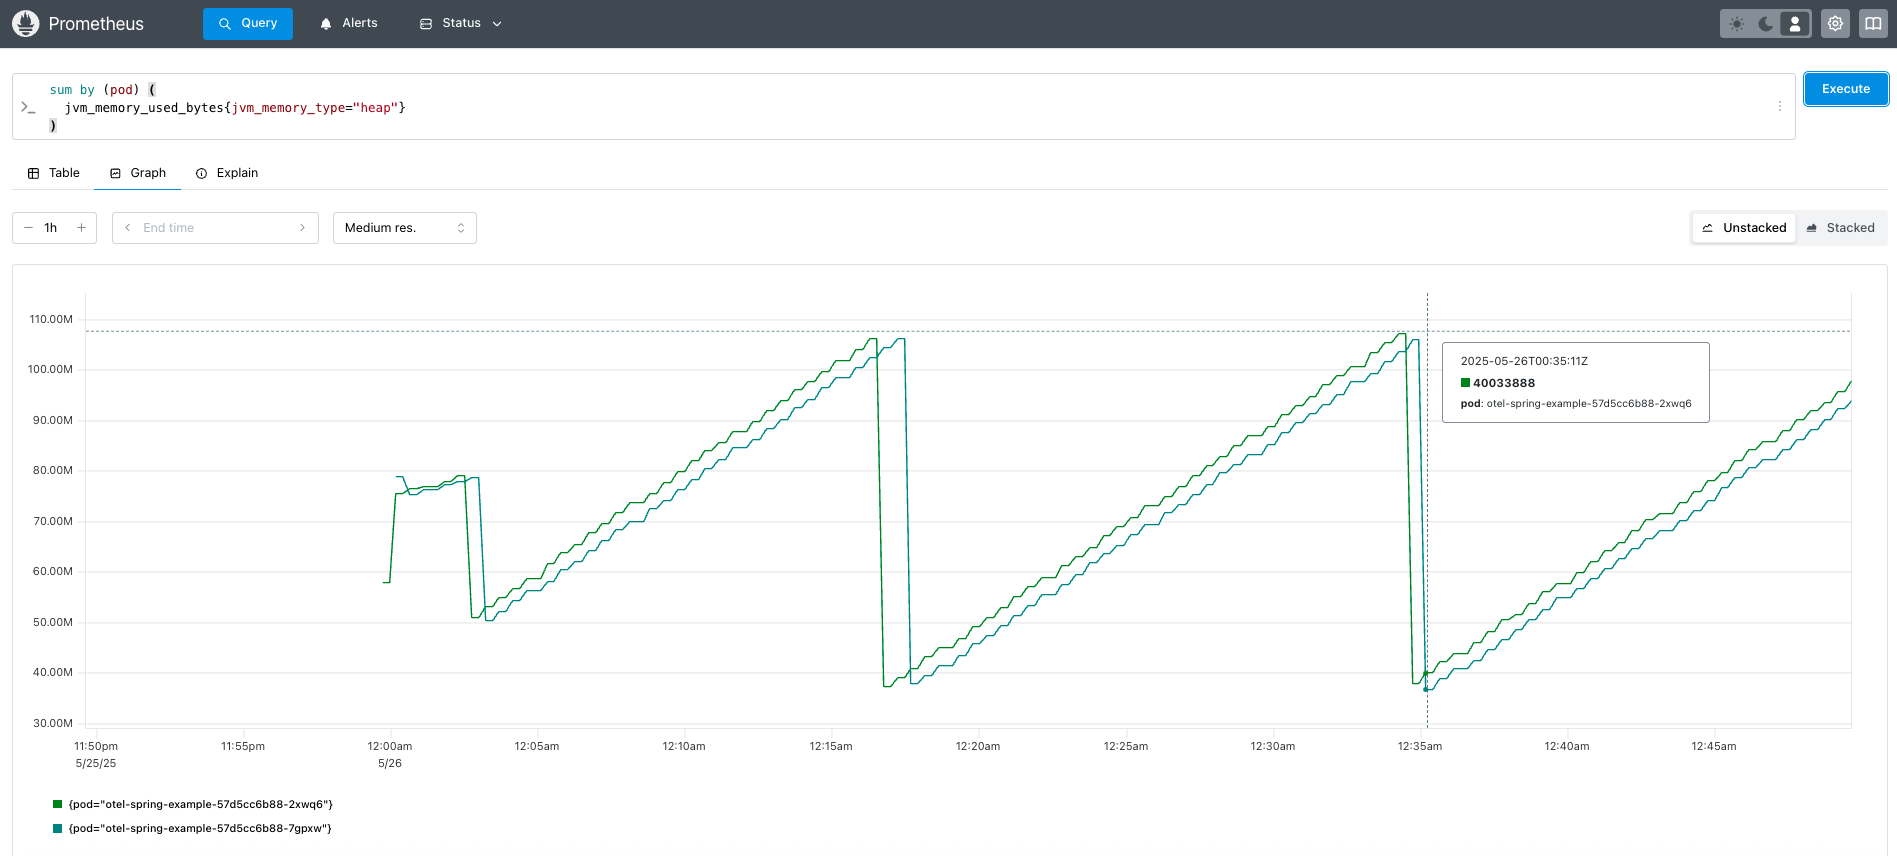The image size is (1897, 856).
Task: Click legend swatch for pod 2xwq6
Action: 58,804
